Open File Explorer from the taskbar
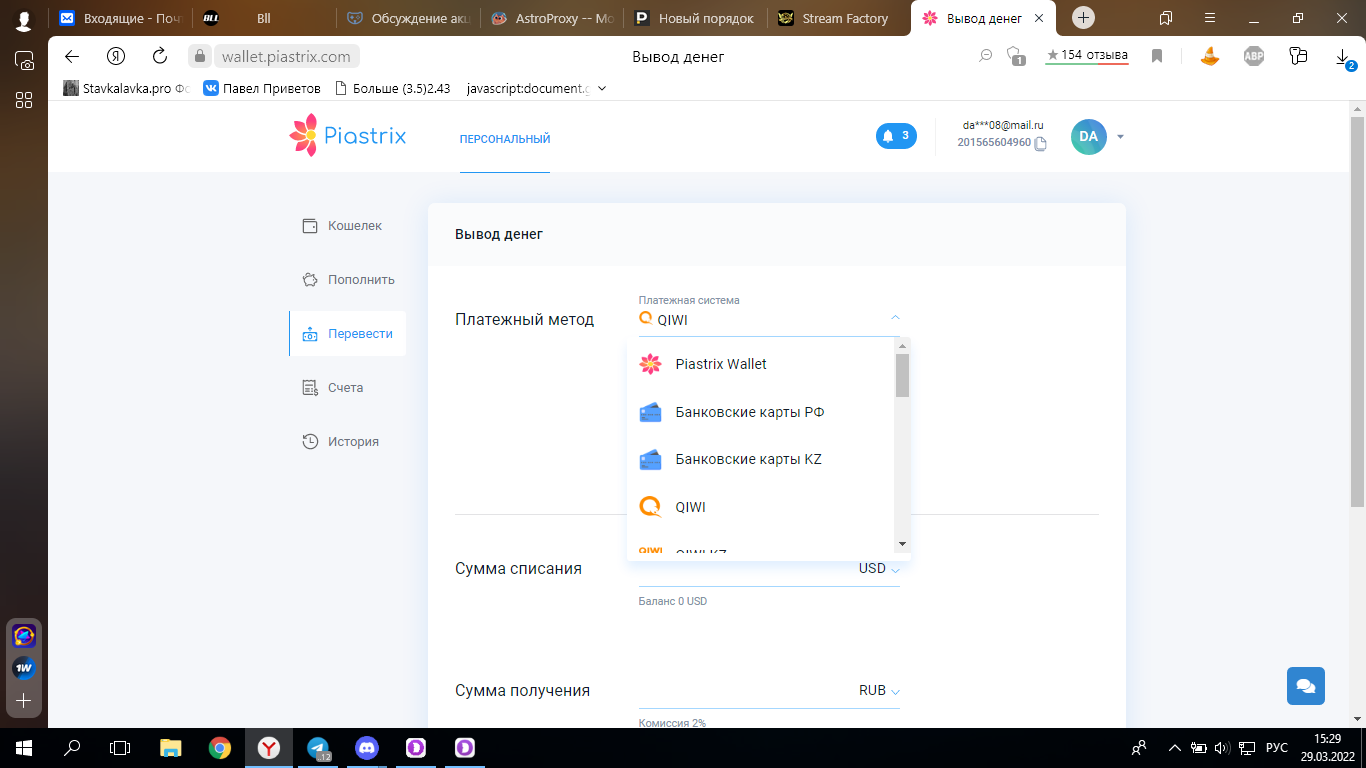The image size is (1366, 768). tap(171, 747)
